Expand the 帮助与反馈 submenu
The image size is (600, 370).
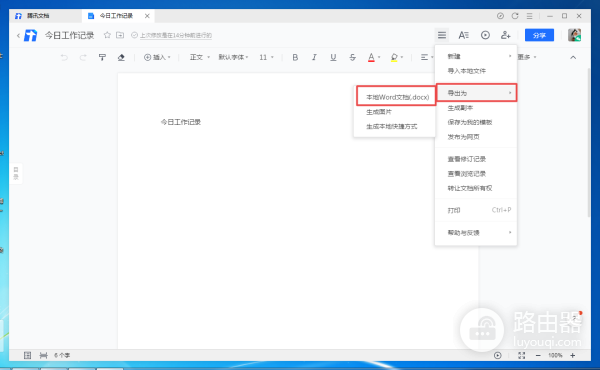tap(476, 233)
